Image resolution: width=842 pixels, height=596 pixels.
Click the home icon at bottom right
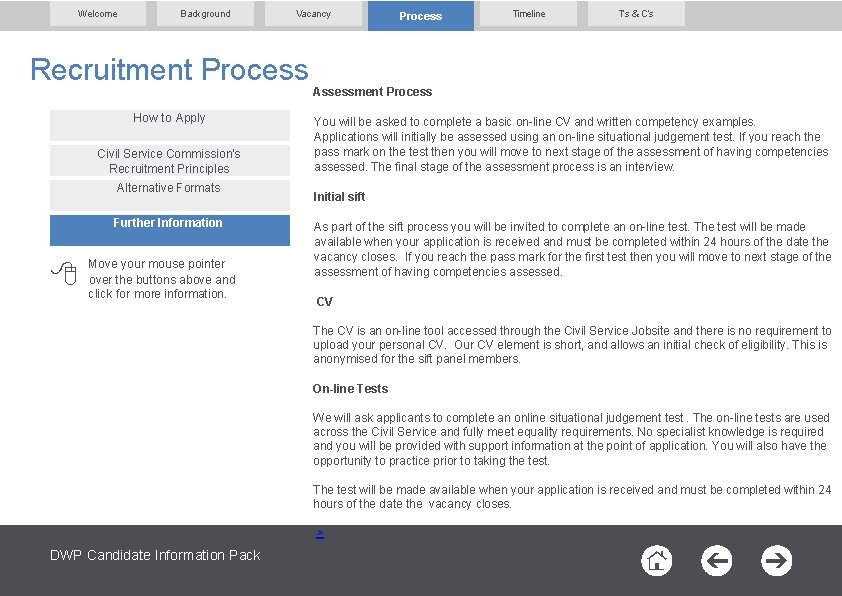[x=657, y=561]
